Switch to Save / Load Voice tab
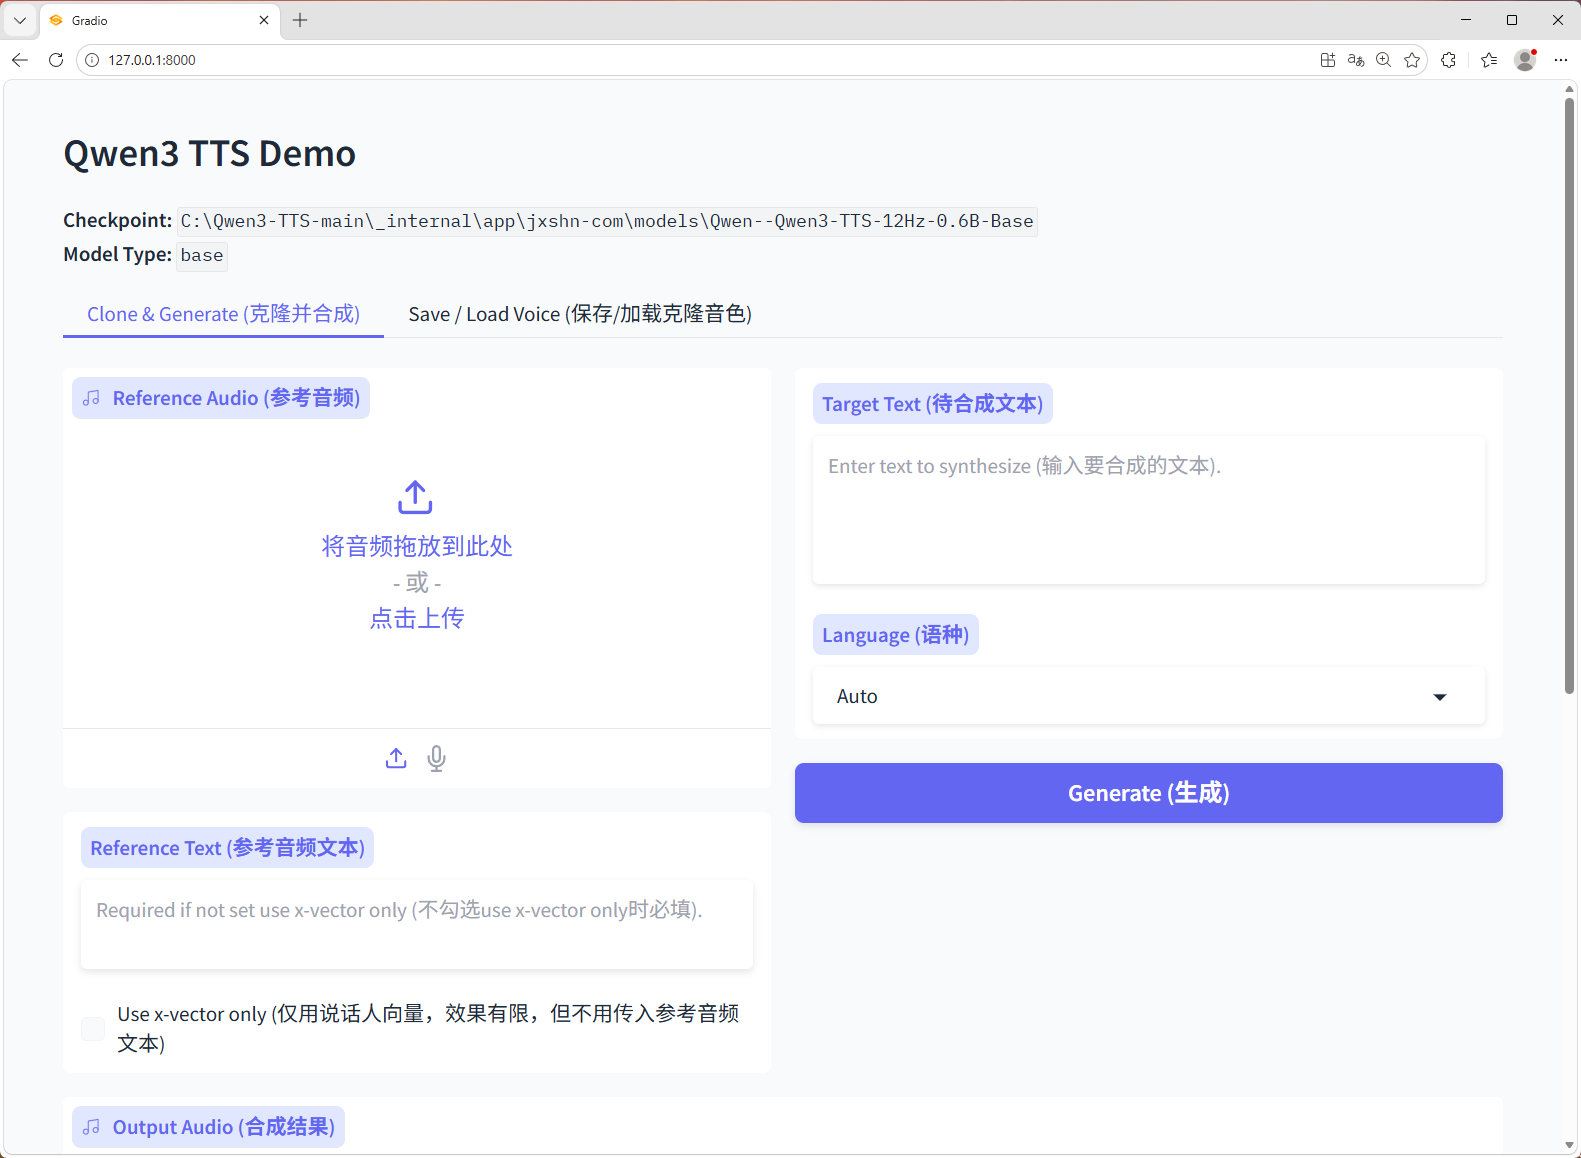 click(x=580, y=314)
